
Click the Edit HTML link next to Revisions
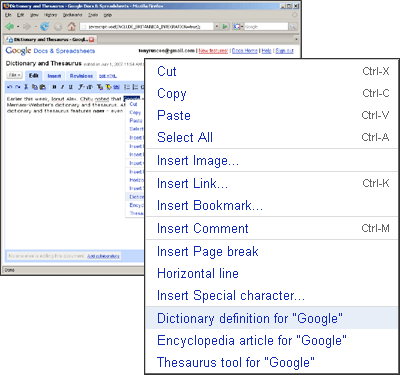(x=108, y=76)
